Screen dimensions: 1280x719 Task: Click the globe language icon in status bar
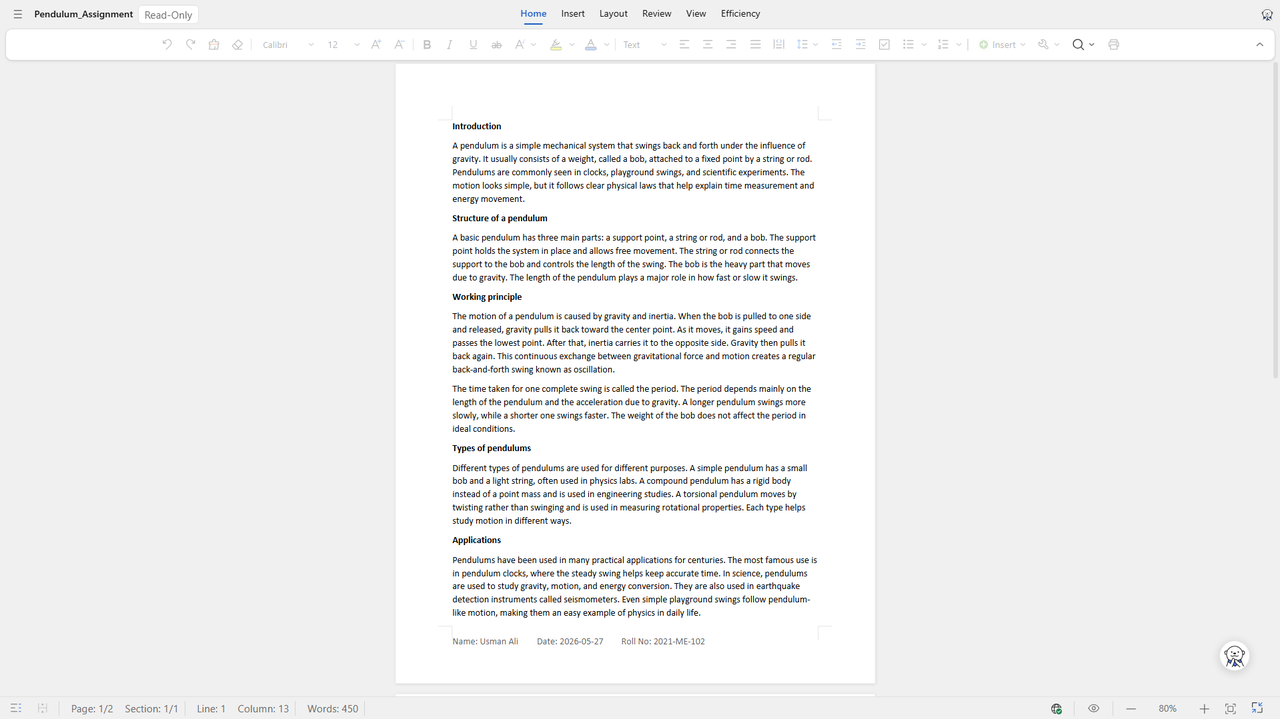(x=1057, y=709)
